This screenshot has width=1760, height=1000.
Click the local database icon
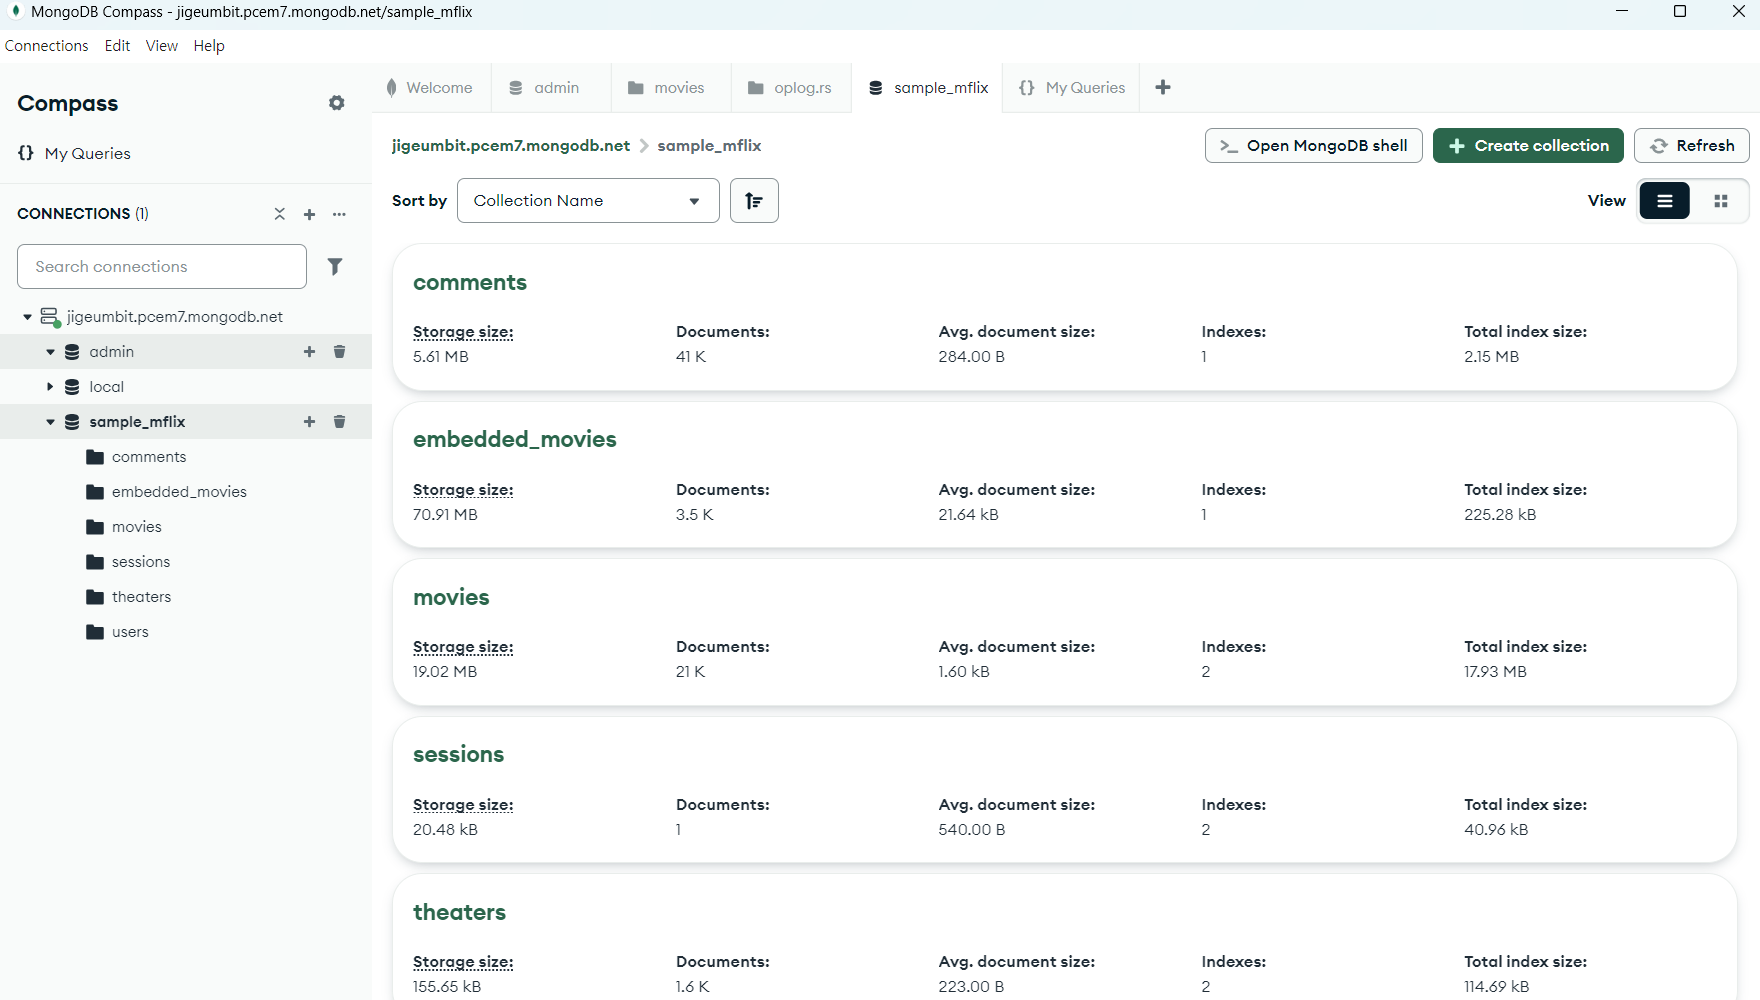click(72, 387)
